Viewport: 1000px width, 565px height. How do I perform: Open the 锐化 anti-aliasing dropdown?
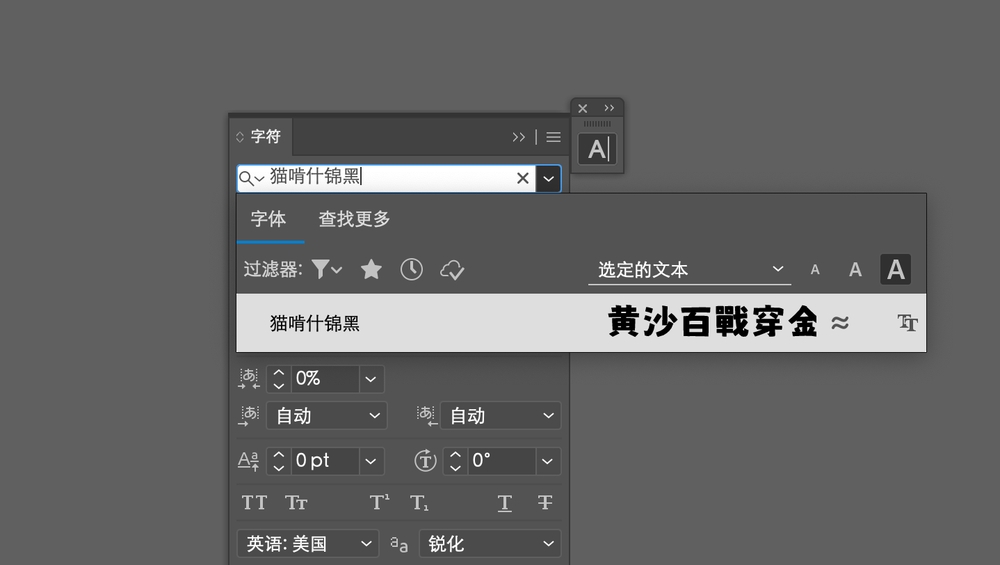click(x=490, y=543)
